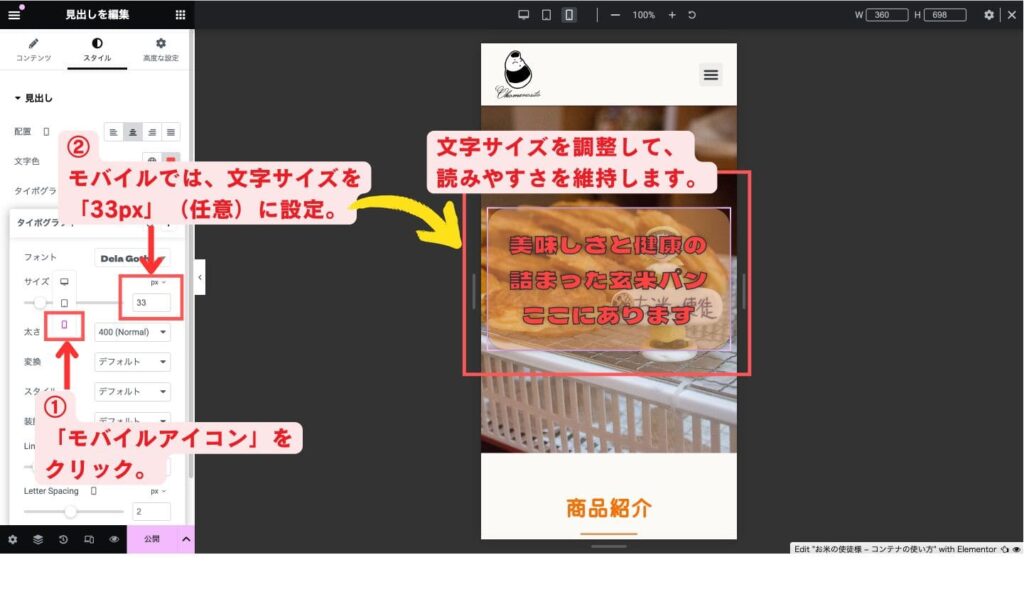
Task: Open the 変換 dropdown
Action: click(x=132, y=362)
